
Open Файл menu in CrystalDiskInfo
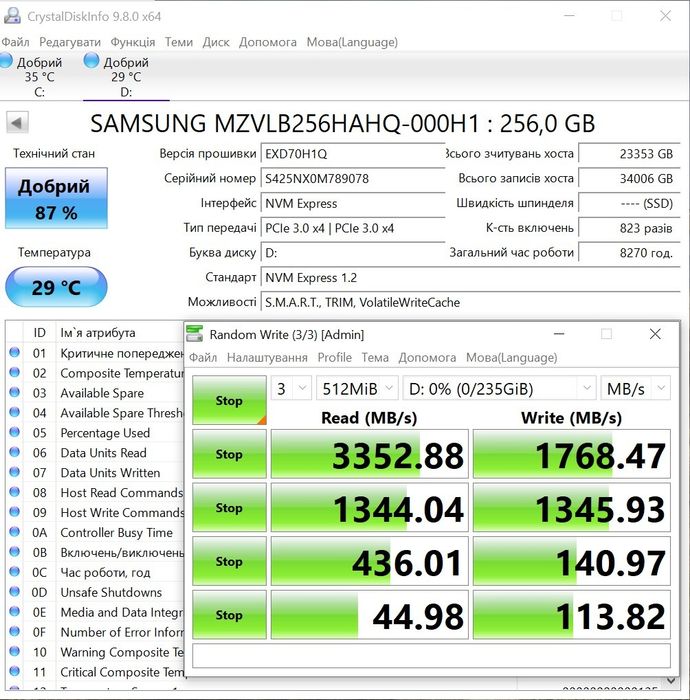[x=15, y=42]
